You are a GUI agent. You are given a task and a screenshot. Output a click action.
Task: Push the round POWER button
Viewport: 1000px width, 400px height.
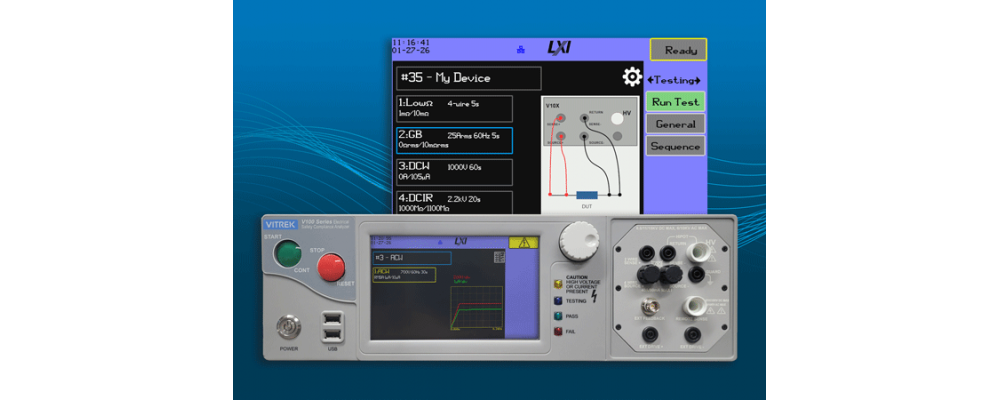(288, 327)
